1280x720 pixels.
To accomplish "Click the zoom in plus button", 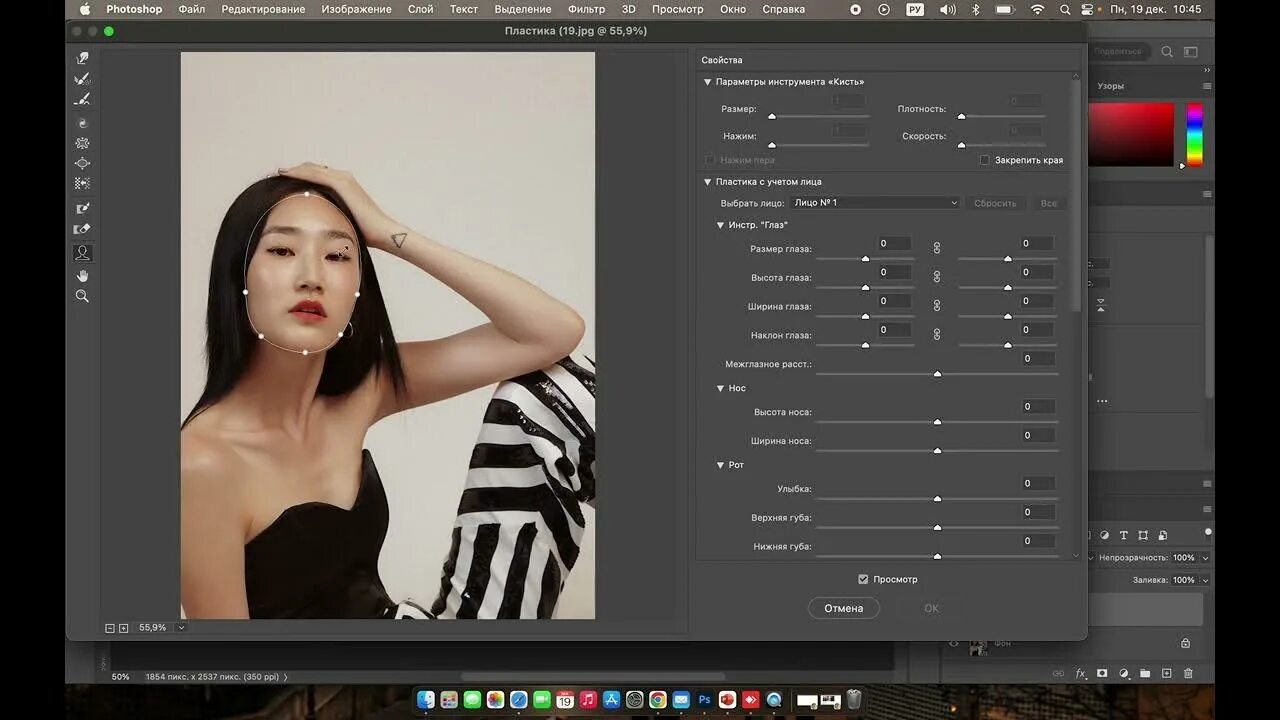I will point(124,628).
